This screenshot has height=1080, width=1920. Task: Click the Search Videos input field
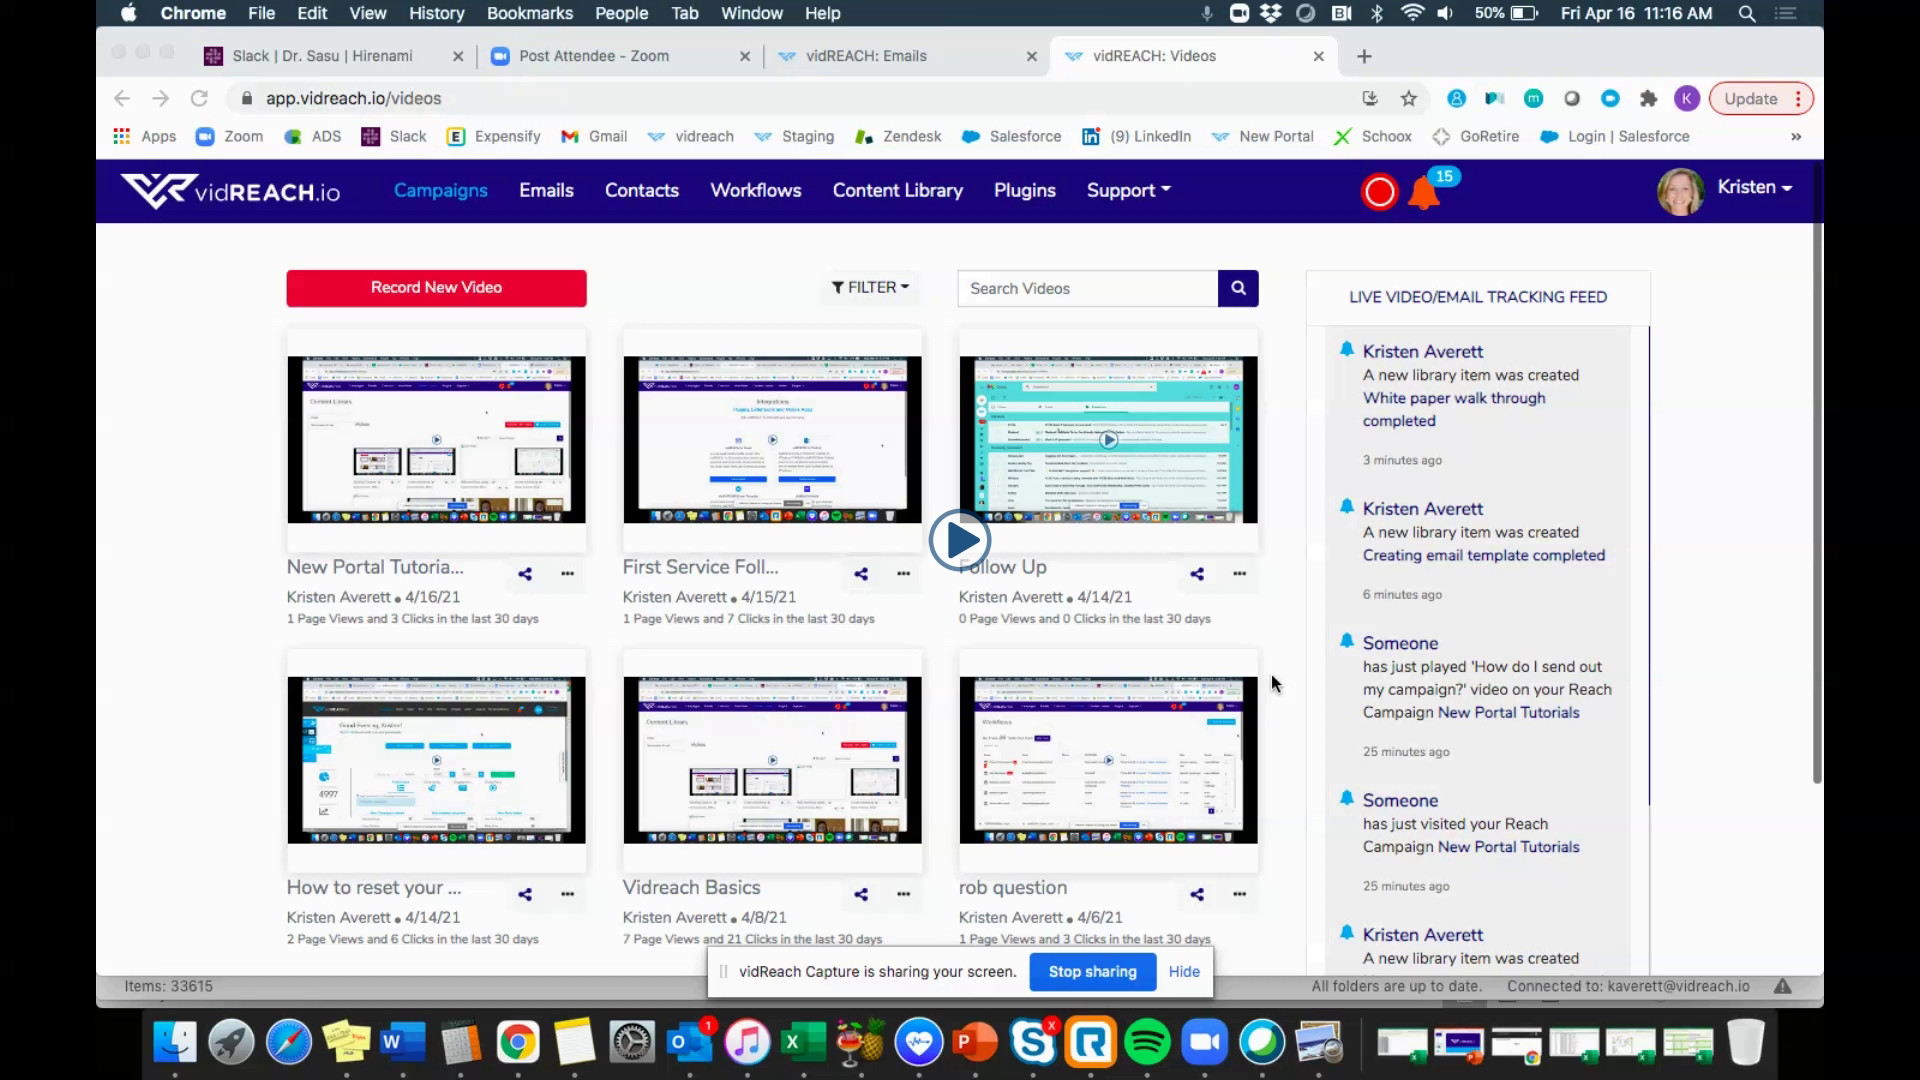[x=1087, y=288]
